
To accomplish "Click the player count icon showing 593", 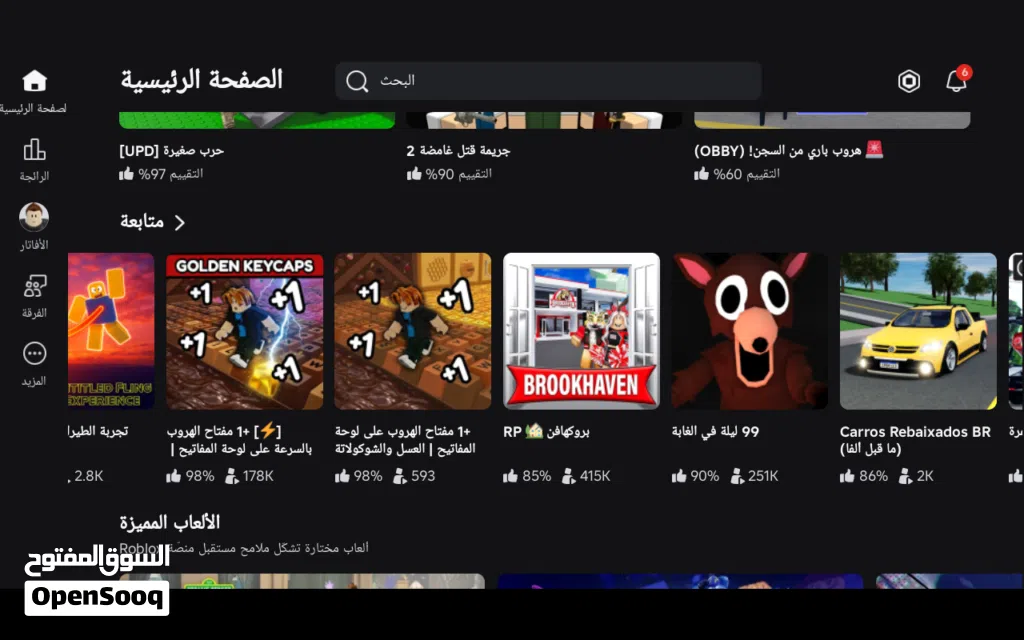I will 400,476.
